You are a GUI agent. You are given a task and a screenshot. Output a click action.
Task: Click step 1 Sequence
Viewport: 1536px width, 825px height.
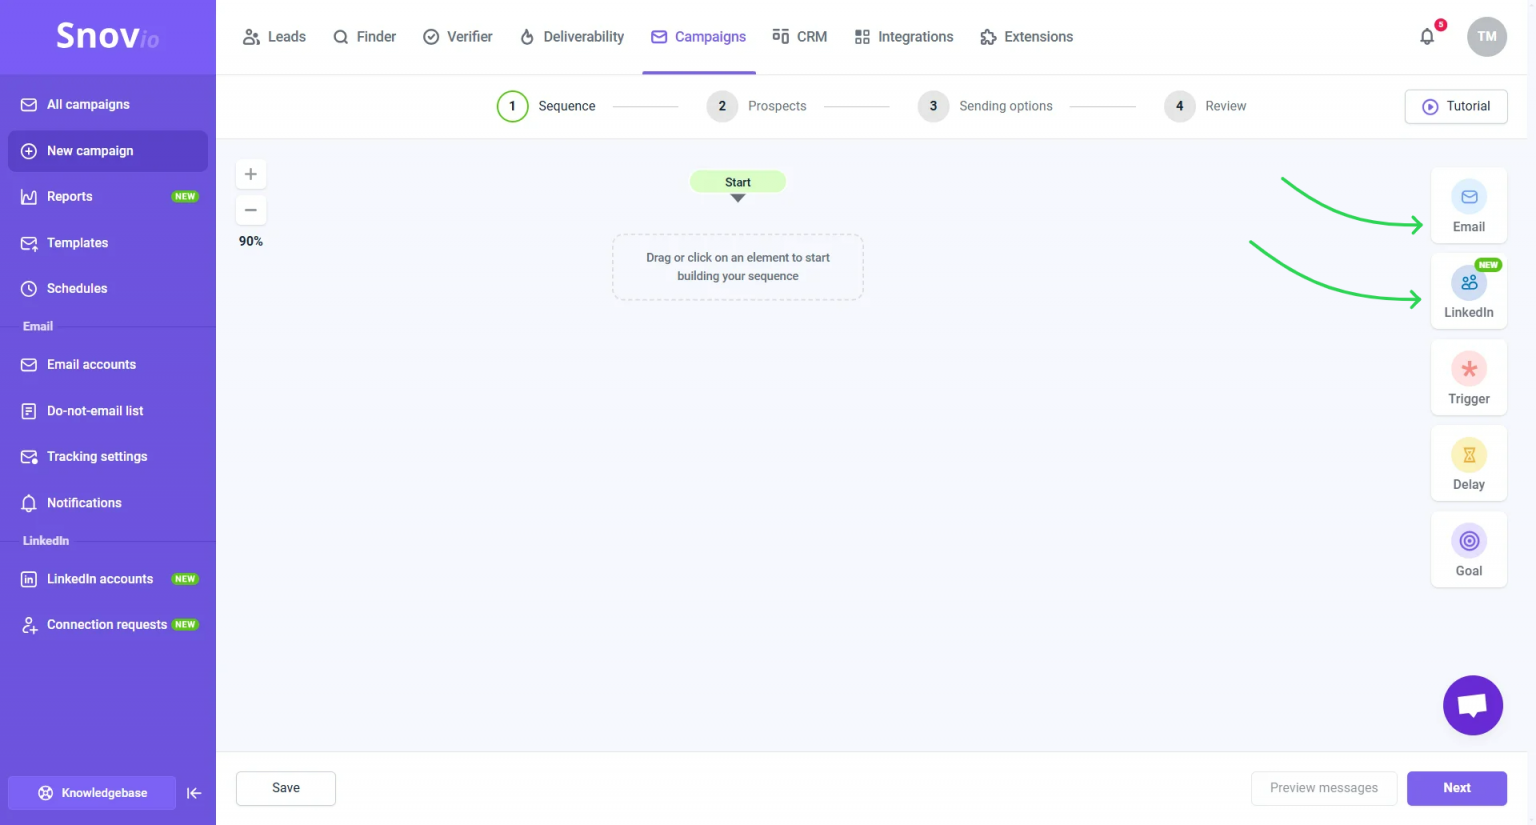click(x=546, y=106)
